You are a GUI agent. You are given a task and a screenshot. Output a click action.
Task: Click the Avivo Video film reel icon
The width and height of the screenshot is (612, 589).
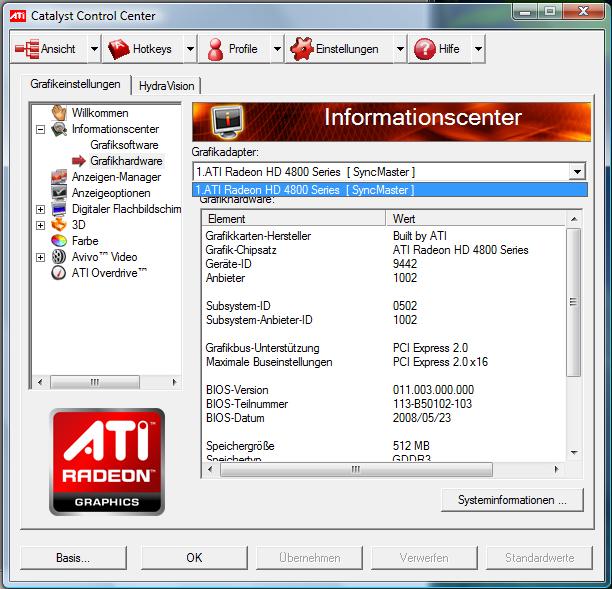[59, 257]
